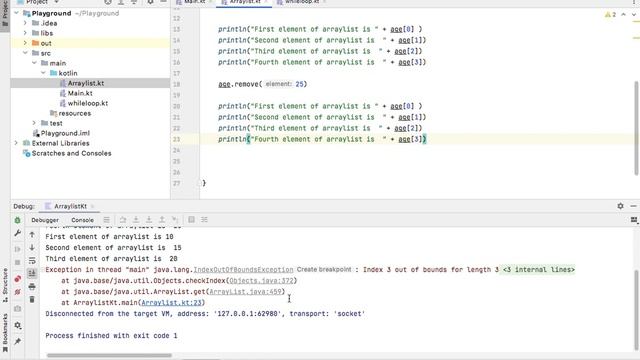640x360 pixels.
Task: Toggle scroll to end of console
Action: pos(32,273)
